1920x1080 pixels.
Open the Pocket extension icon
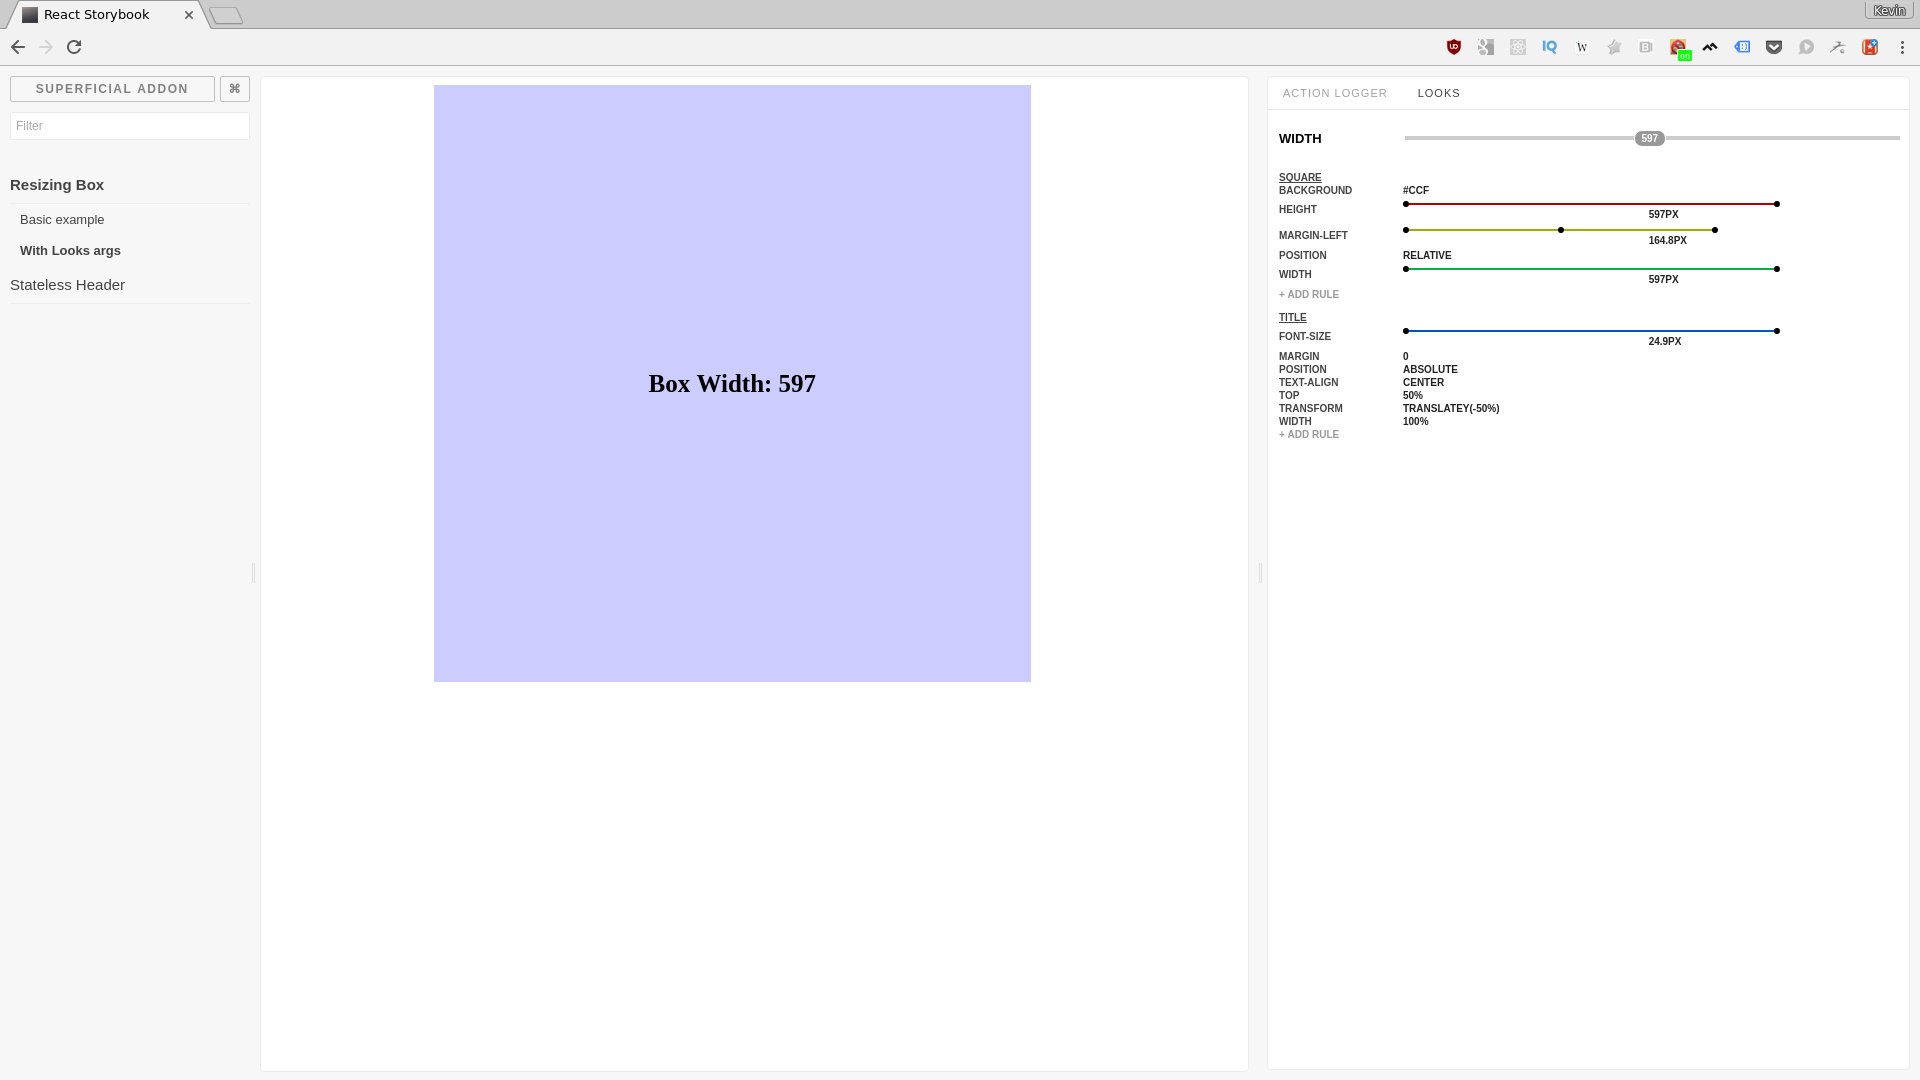[x=1774, y=47]
